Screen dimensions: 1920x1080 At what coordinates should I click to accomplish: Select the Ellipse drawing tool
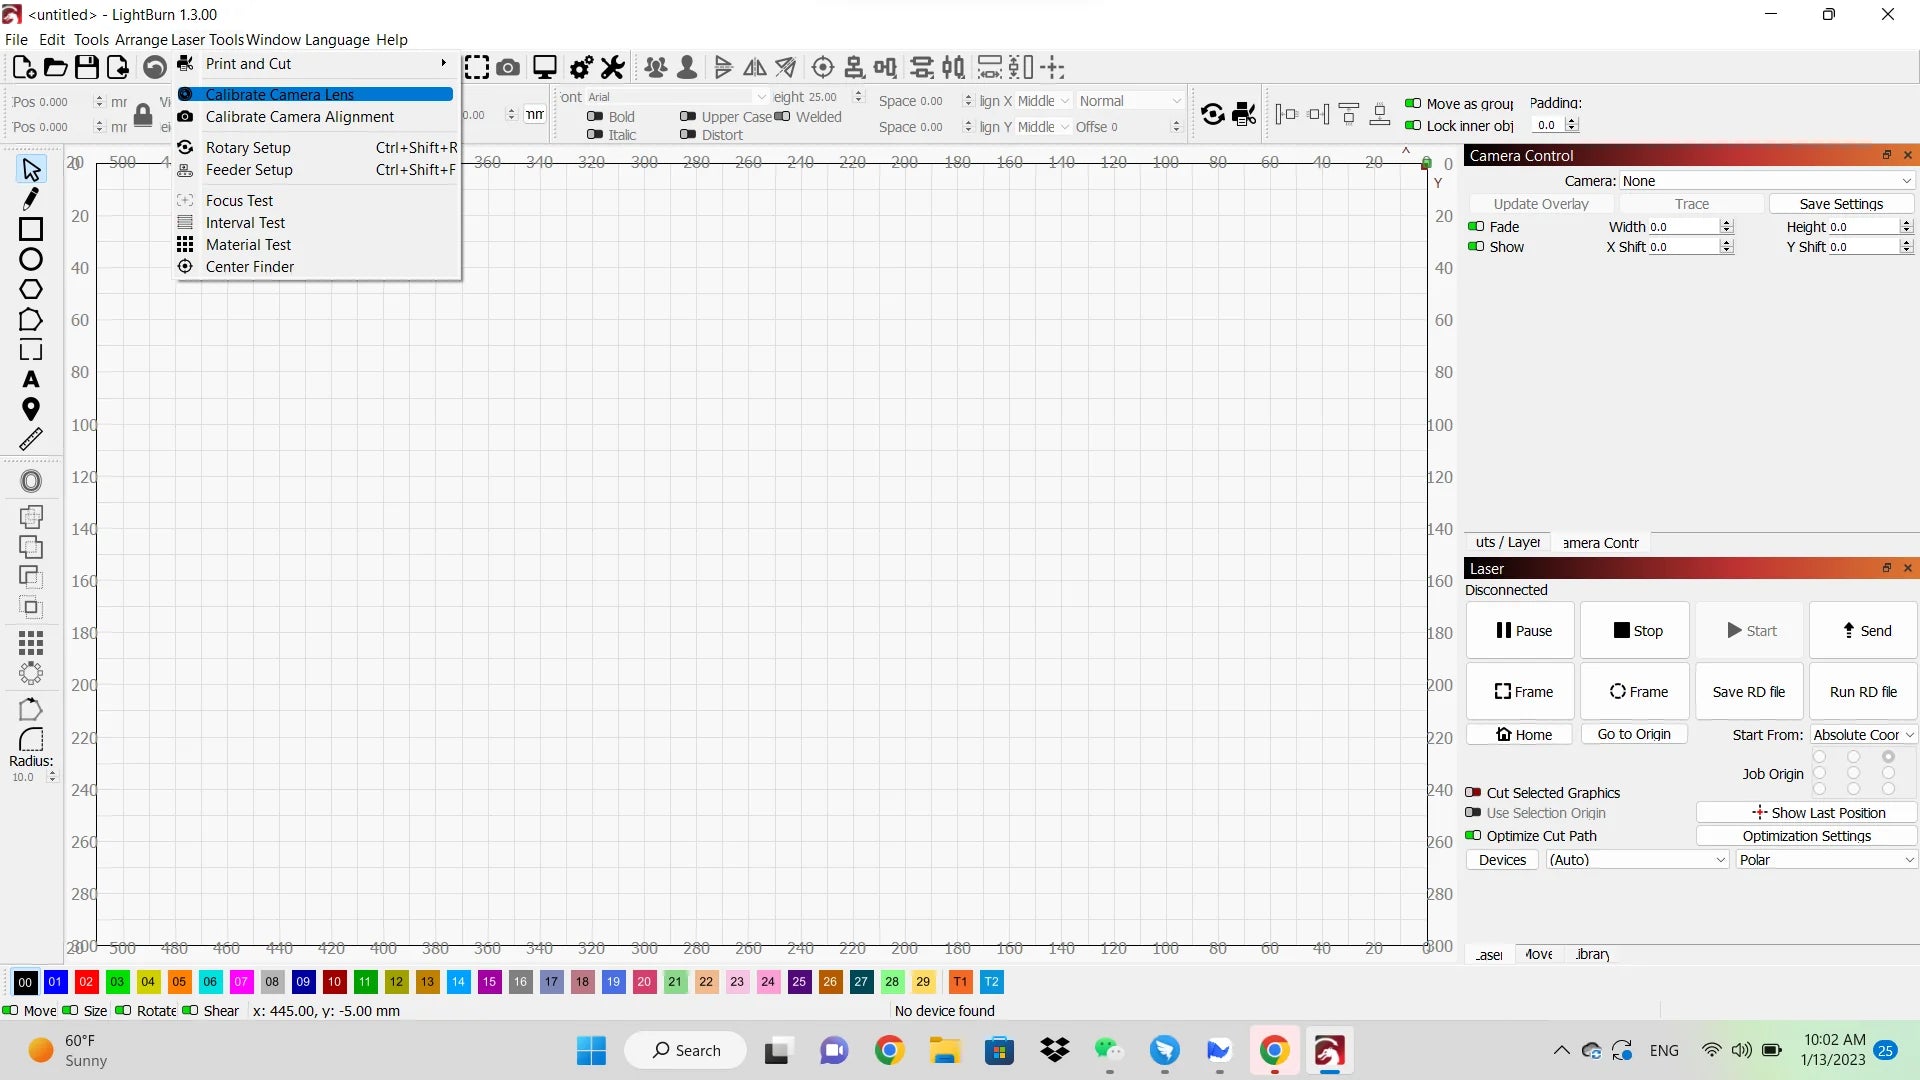[x=31, y=259]
